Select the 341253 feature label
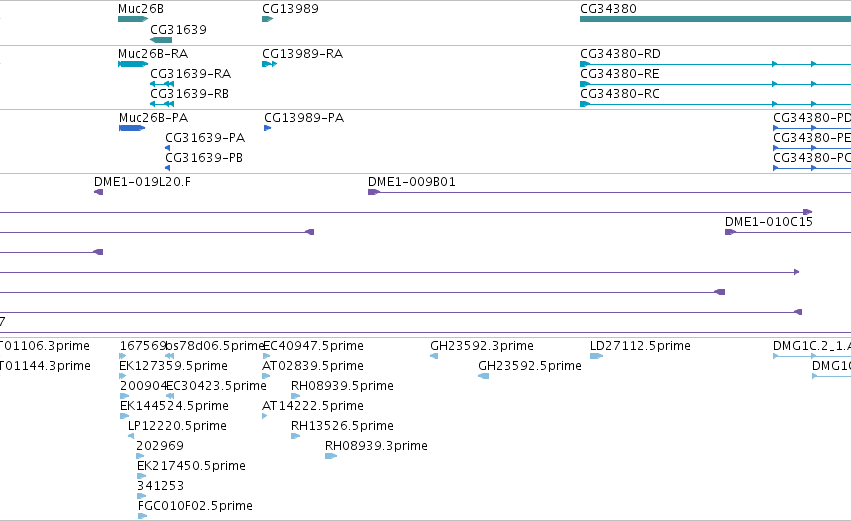The image size is (851, 521). click(x=161, y=486)
